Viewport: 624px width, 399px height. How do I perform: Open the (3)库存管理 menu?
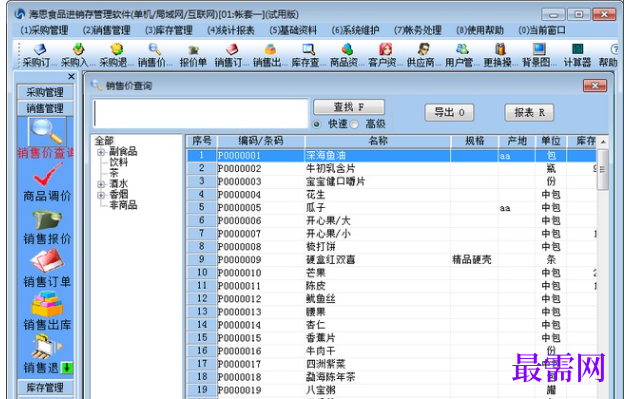click(169, 30)
